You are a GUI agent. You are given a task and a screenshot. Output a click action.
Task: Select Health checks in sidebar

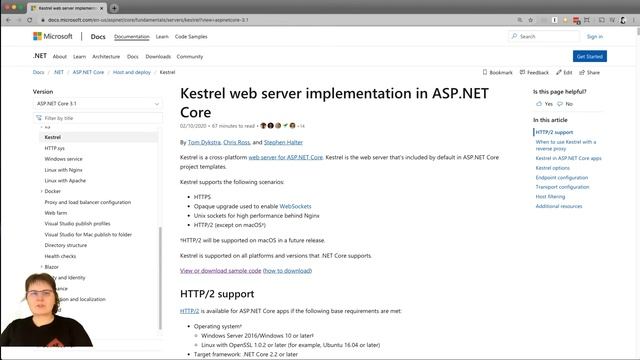pyautogui.click(x=60, y=256)
